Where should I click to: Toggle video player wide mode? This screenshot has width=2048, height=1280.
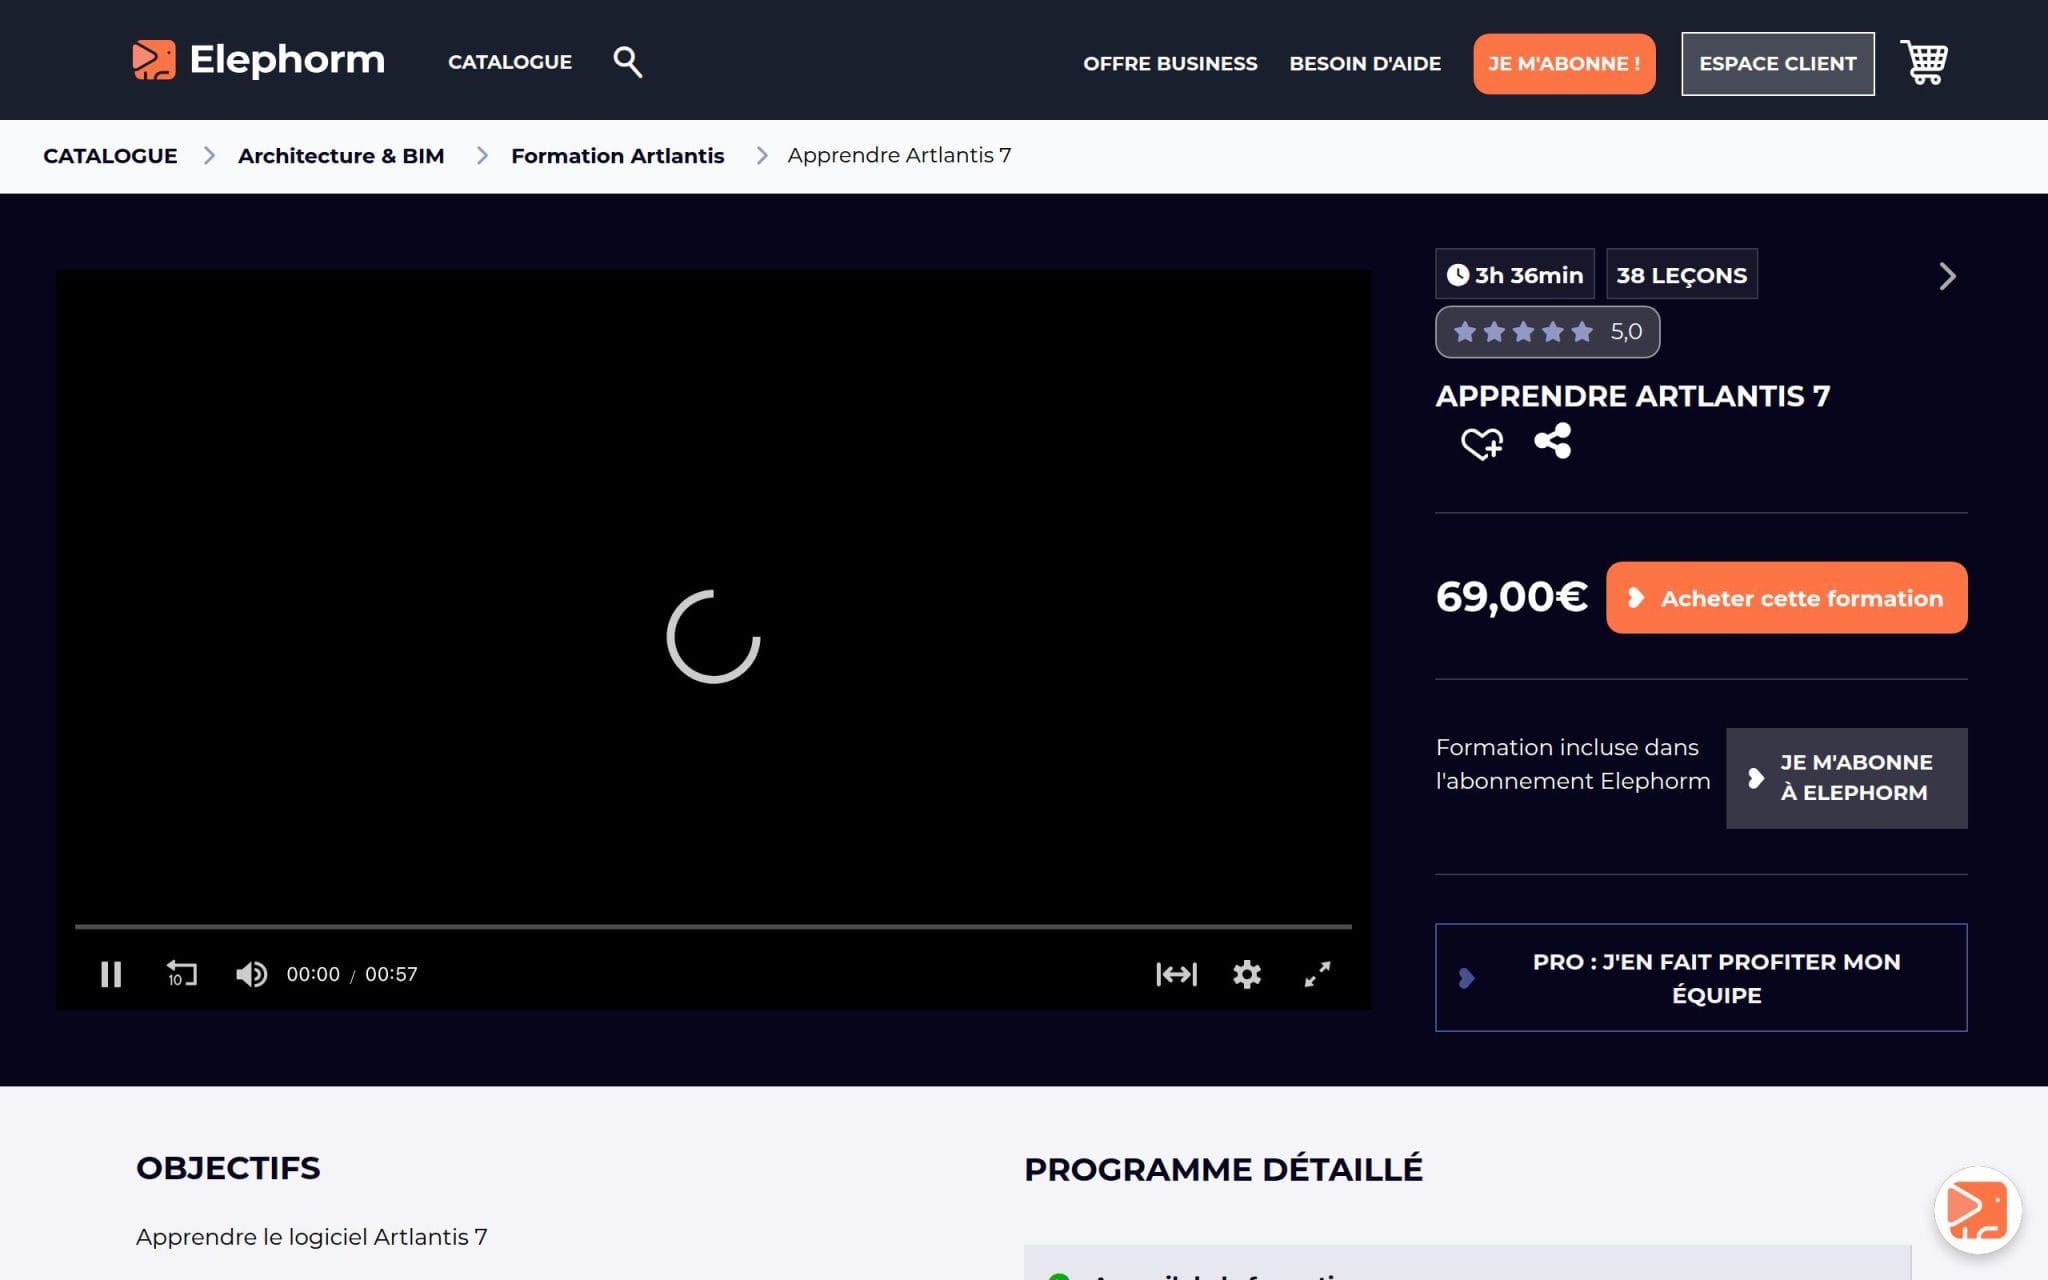[x=1176, y=974]
